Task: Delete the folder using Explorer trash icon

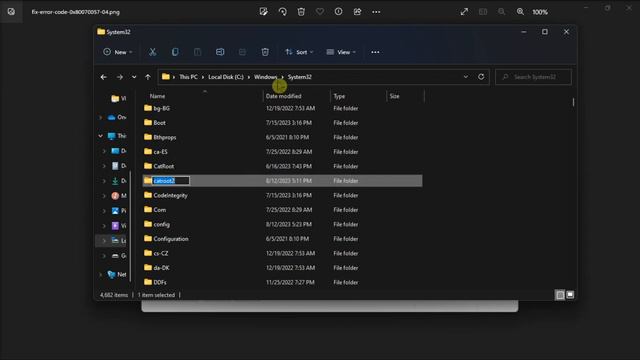Action: [265, 52]
